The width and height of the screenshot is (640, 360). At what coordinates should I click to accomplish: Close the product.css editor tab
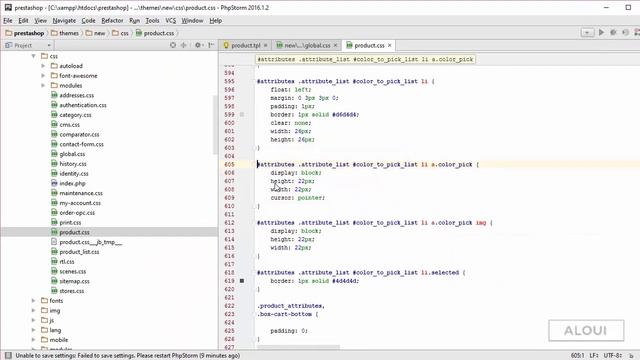(x=390, y=45)
